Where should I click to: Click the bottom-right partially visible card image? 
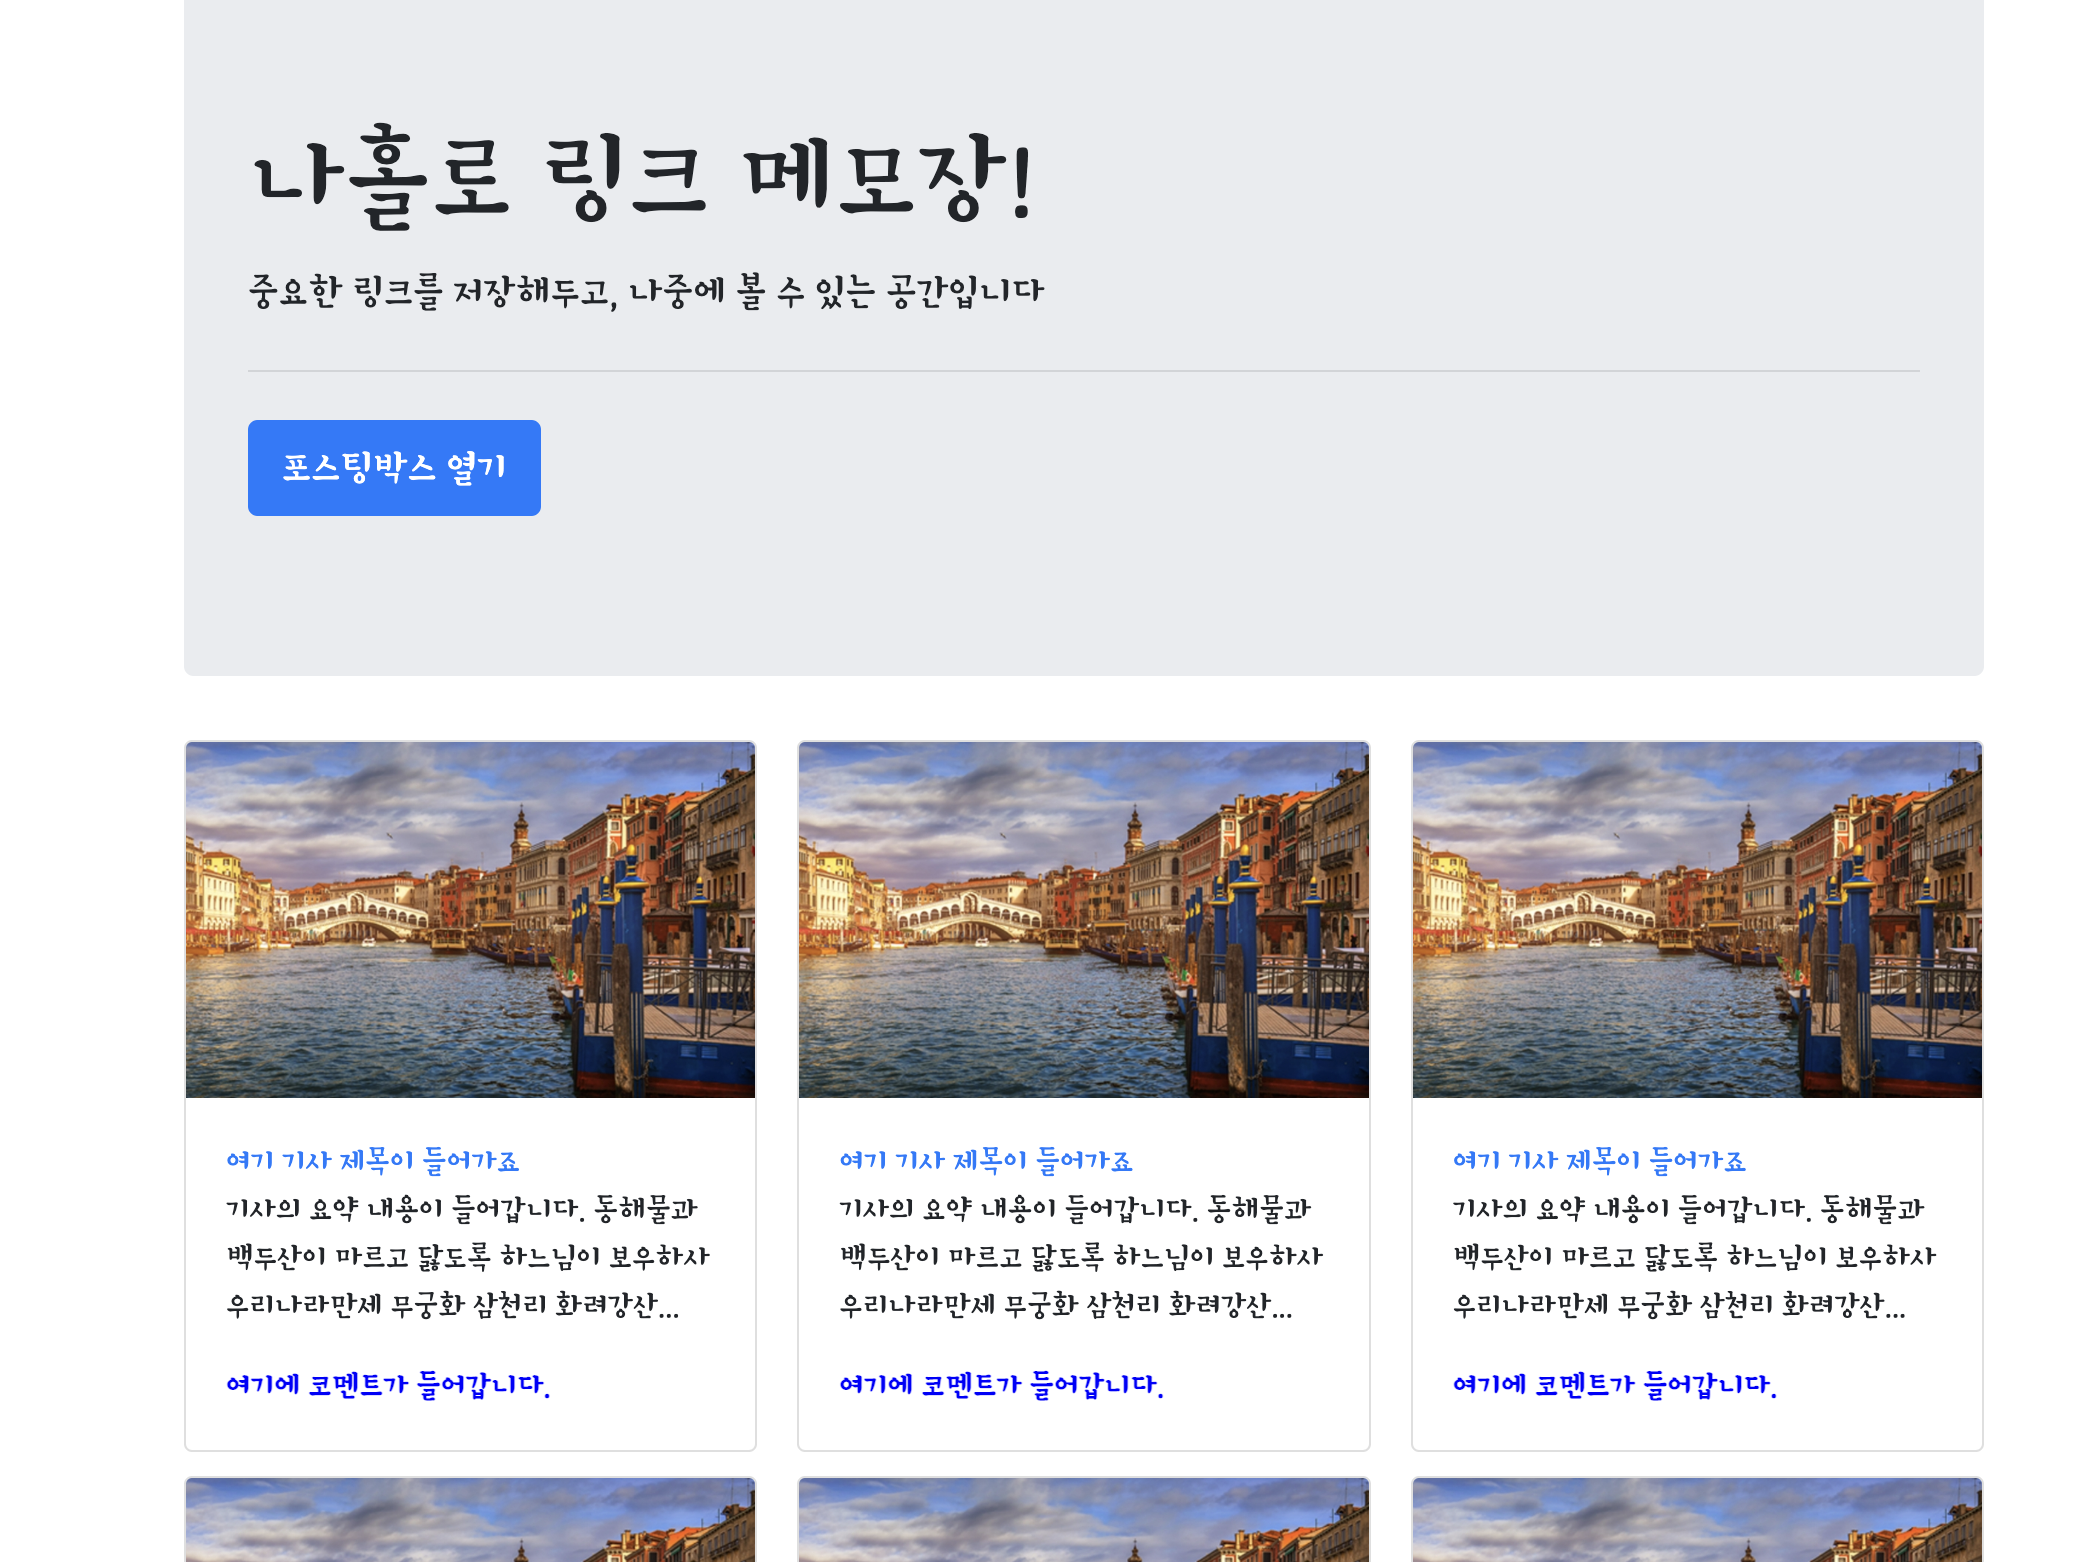[x=1697, y=1520]
